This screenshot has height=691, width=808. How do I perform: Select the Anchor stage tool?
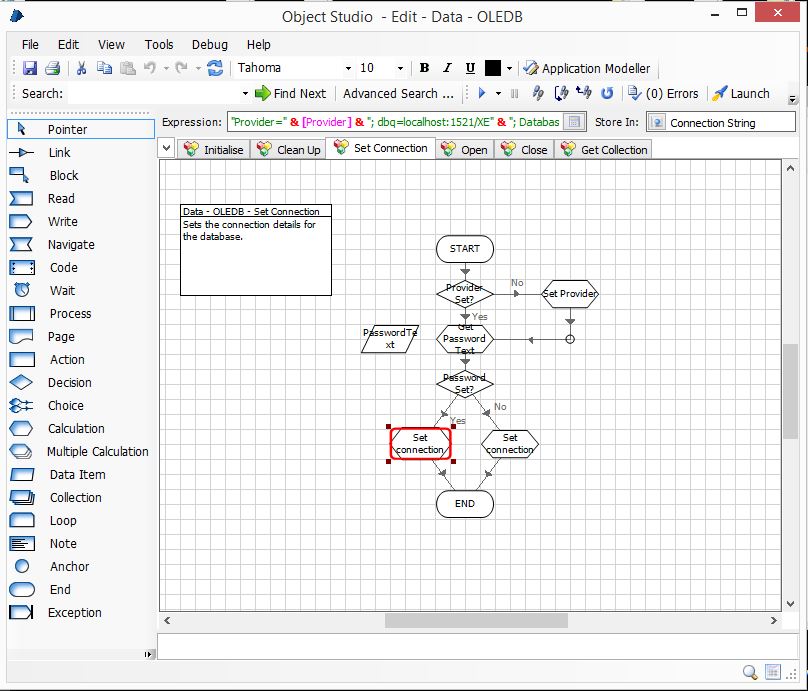[x=69, y=567]
